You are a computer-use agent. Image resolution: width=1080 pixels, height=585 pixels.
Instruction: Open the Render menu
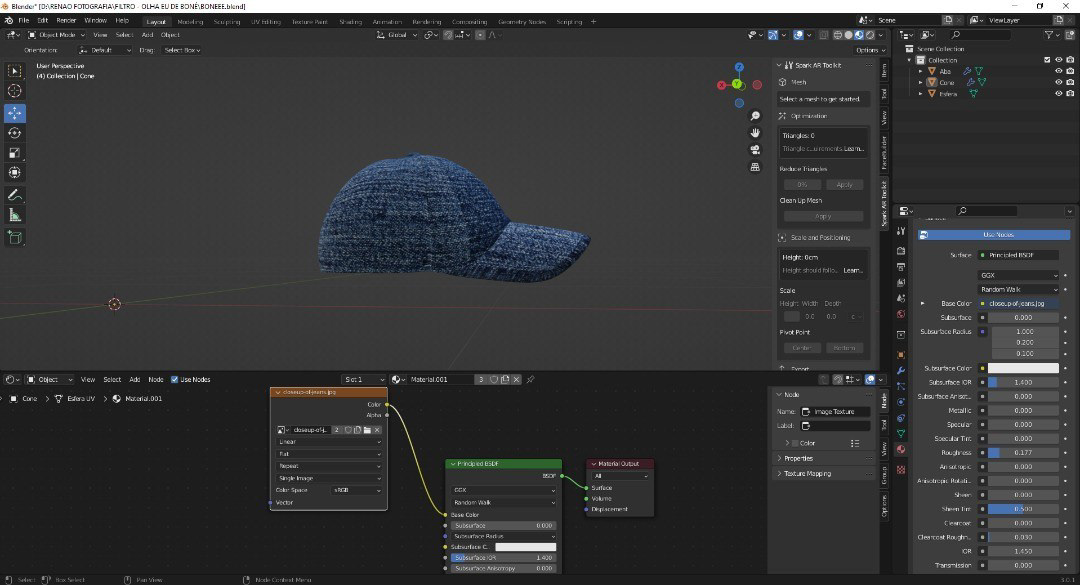pos(66,20)
